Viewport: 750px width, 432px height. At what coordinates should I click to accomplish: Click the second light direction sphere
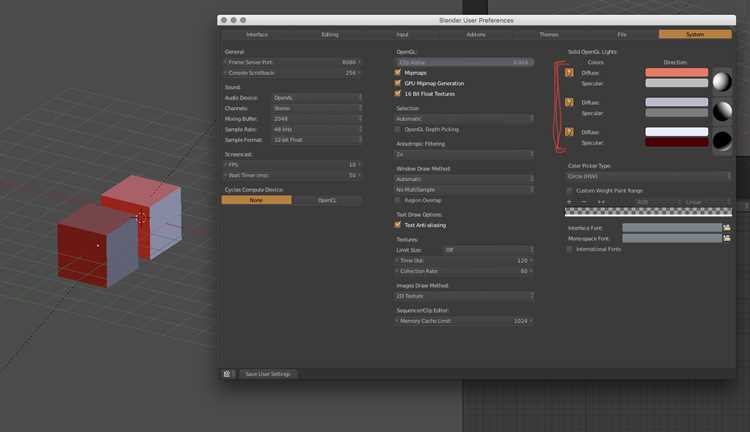(x=722, y=111)
